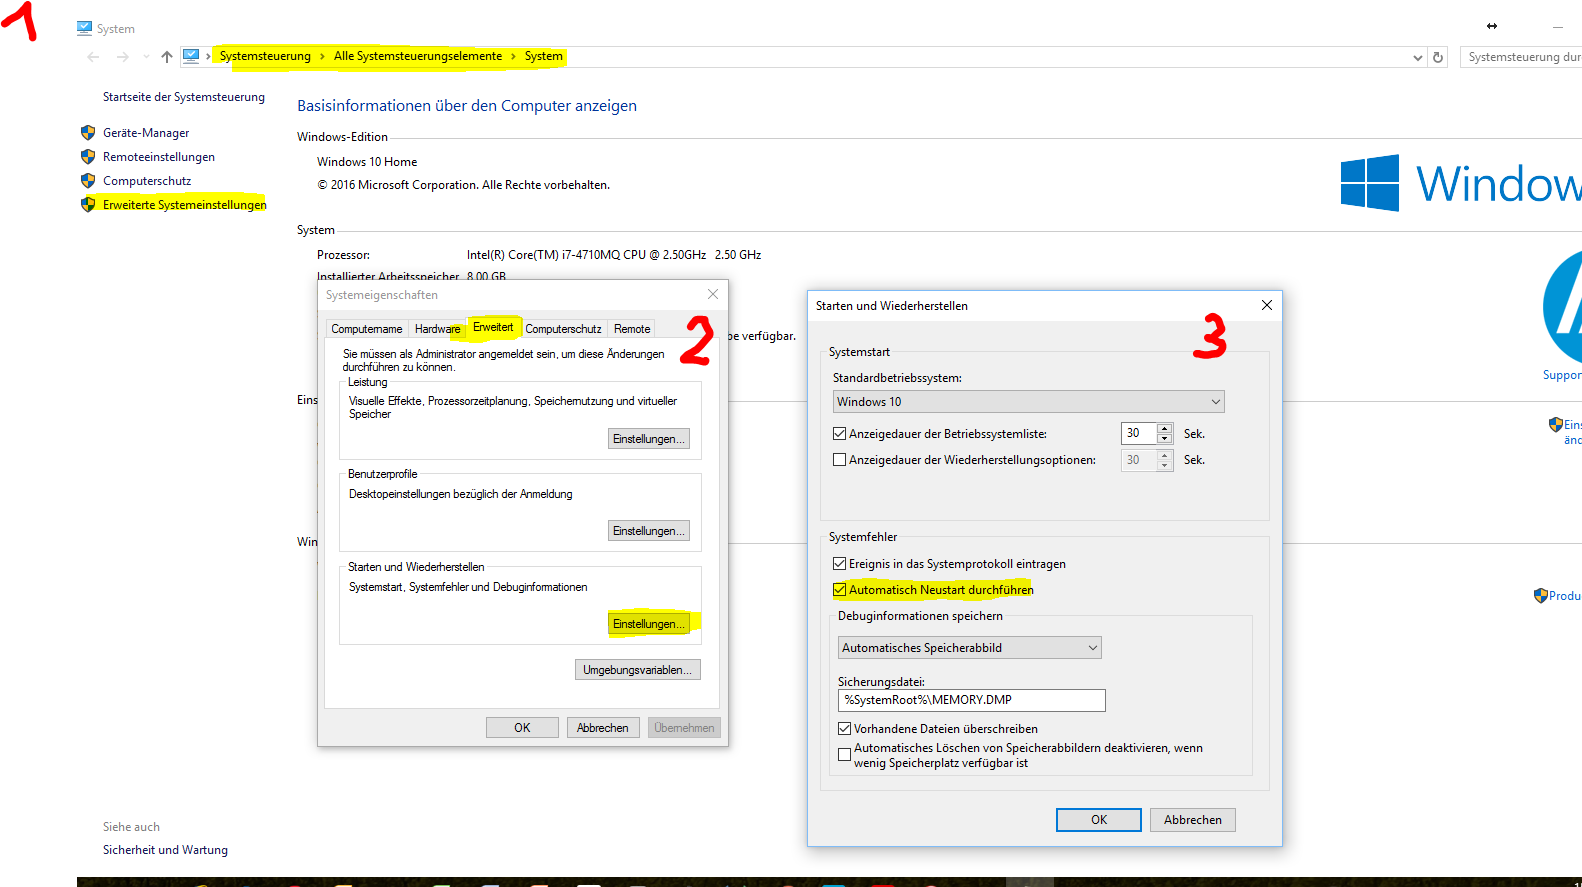The width and height of the screenshot is (1582, 887).
Task: Click System breadcrumb segment
Action: (x=543, y=56)
